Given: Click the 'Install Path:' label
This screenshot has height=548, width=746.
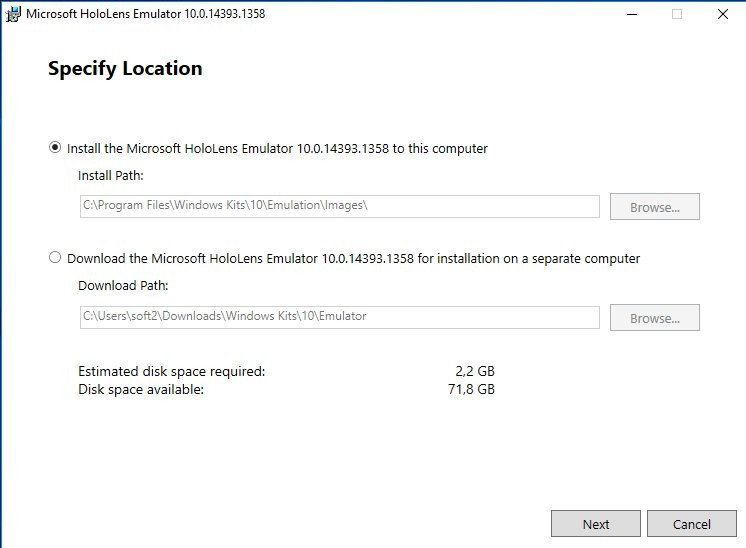Looking at the screenshot, I should click(111, 176).
